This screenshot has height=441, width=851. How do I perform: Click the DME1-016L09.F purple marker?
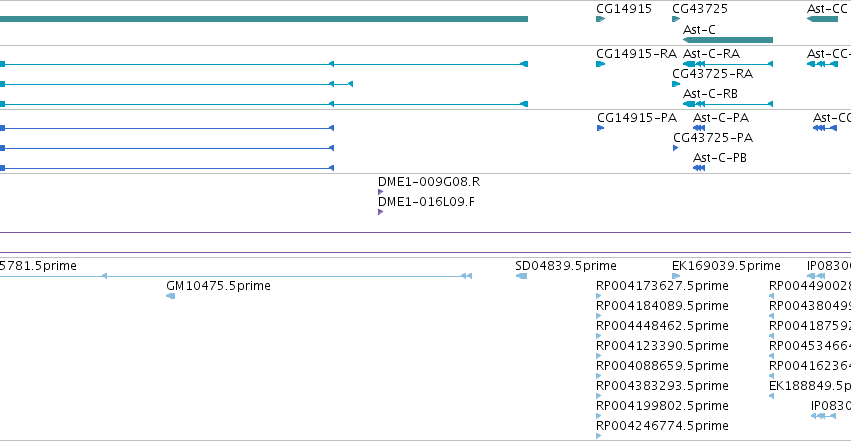(x=380, y=212)
